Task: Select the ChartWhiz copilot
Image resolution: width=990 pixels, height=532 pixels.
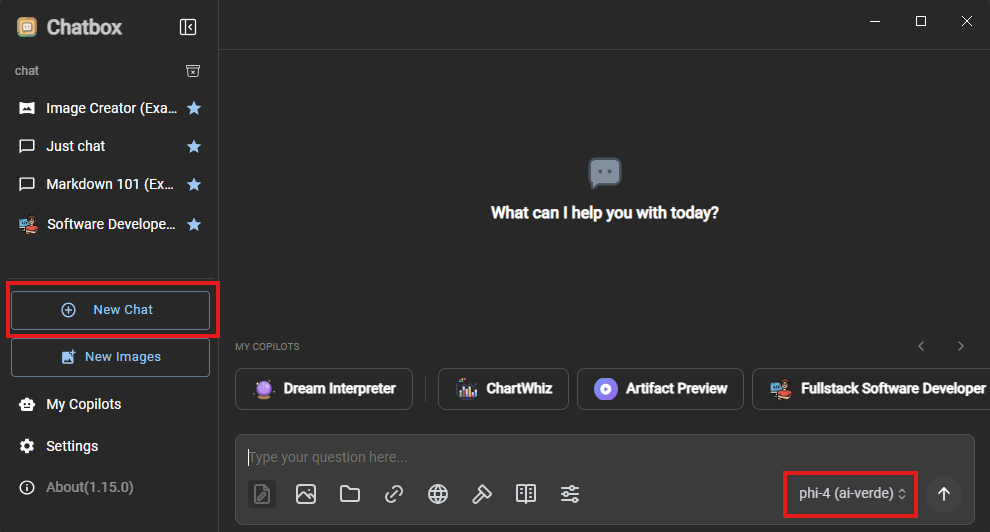Action: click(503, 389)
